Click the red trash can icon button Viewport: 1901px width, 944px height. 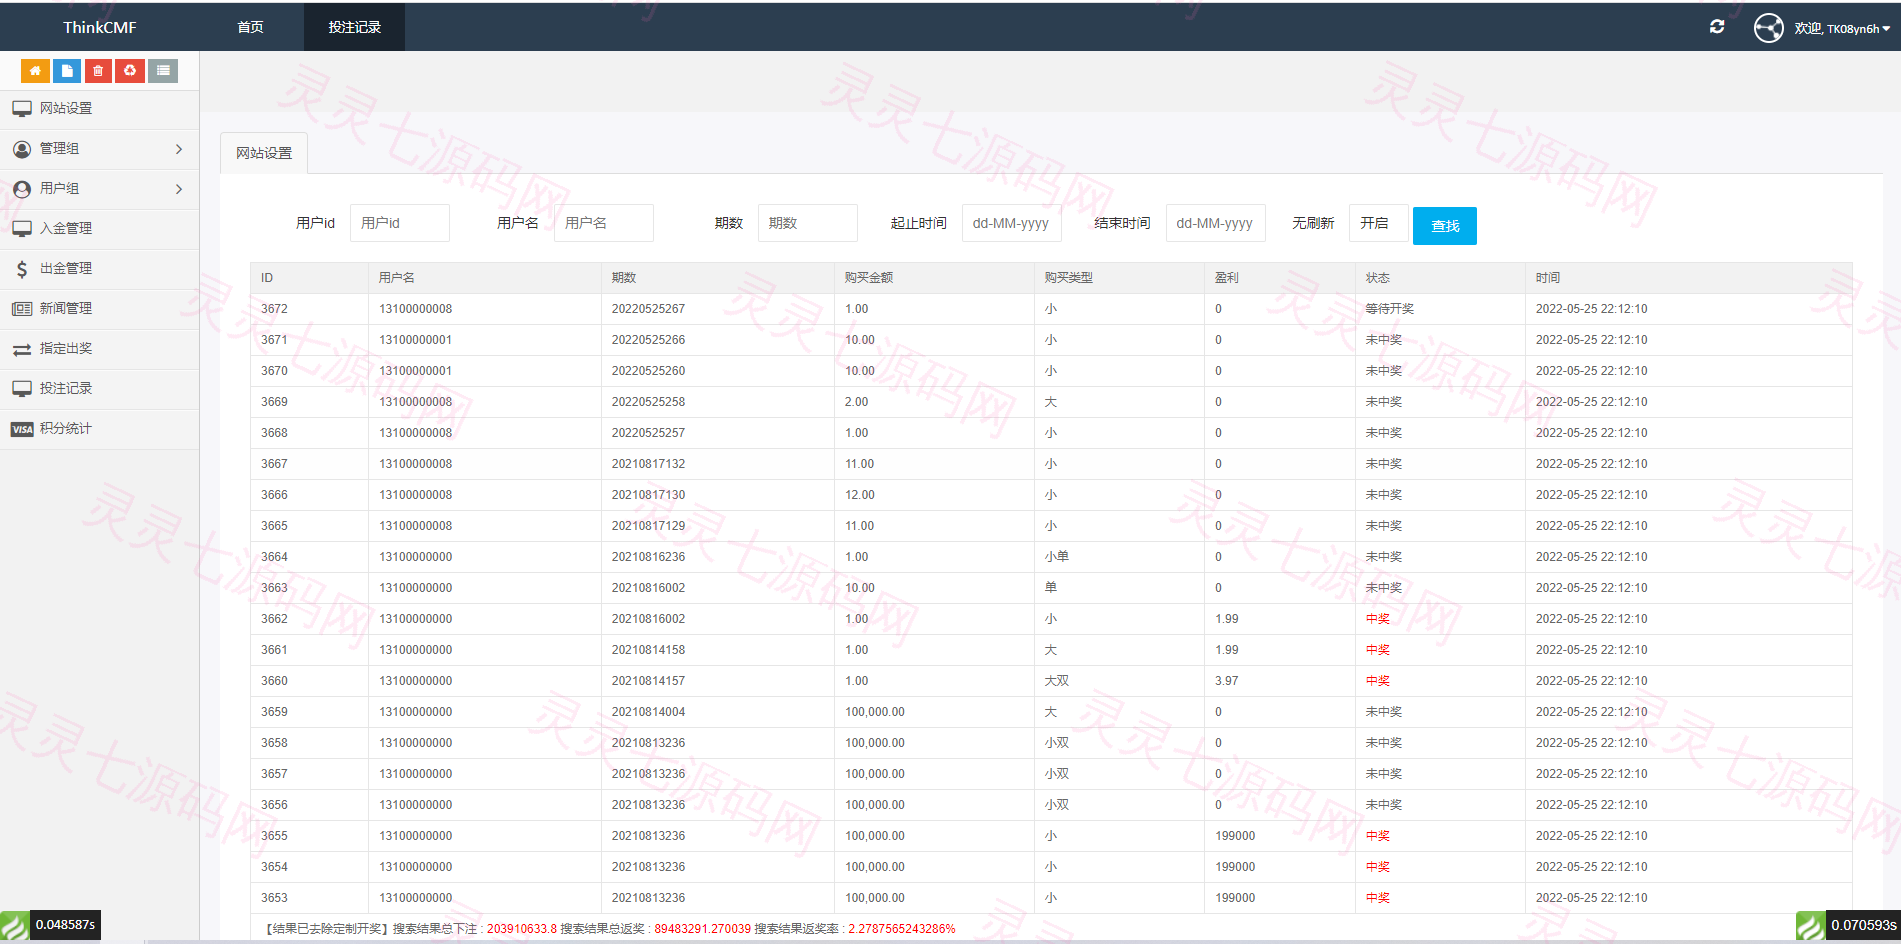98,71
